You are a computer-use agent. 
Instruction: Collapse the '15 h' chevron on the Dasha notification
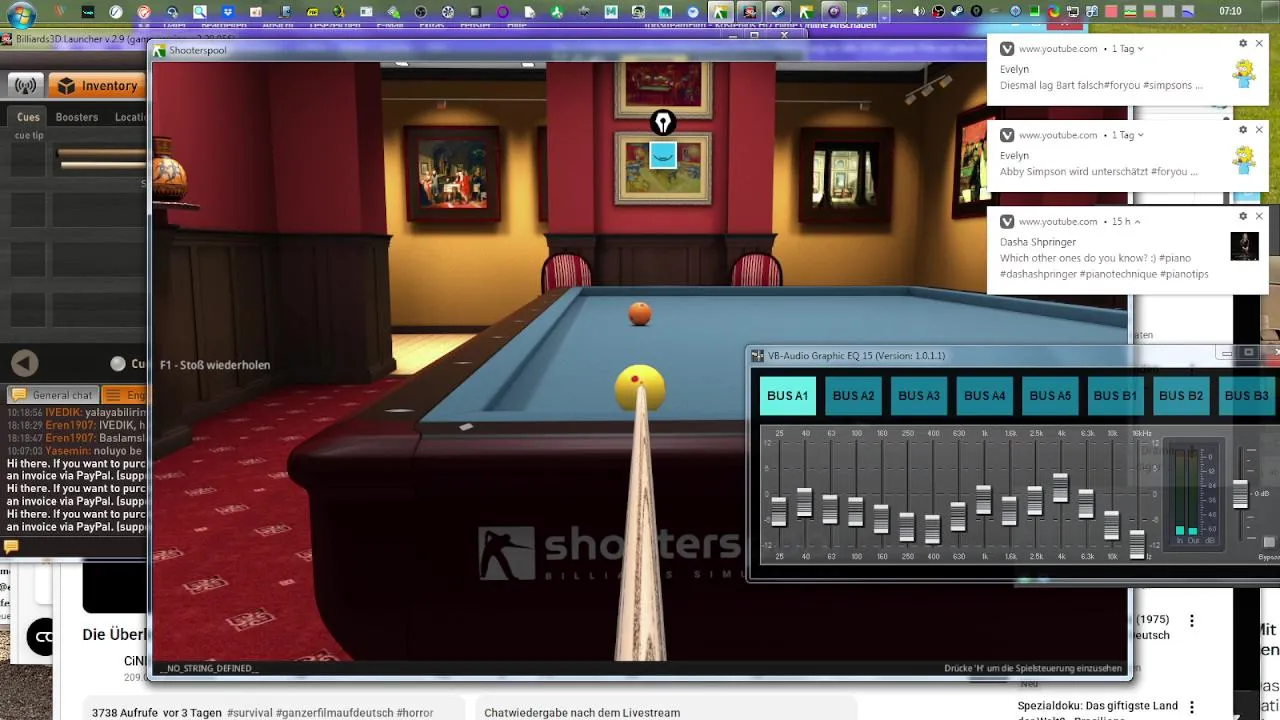1137,221
